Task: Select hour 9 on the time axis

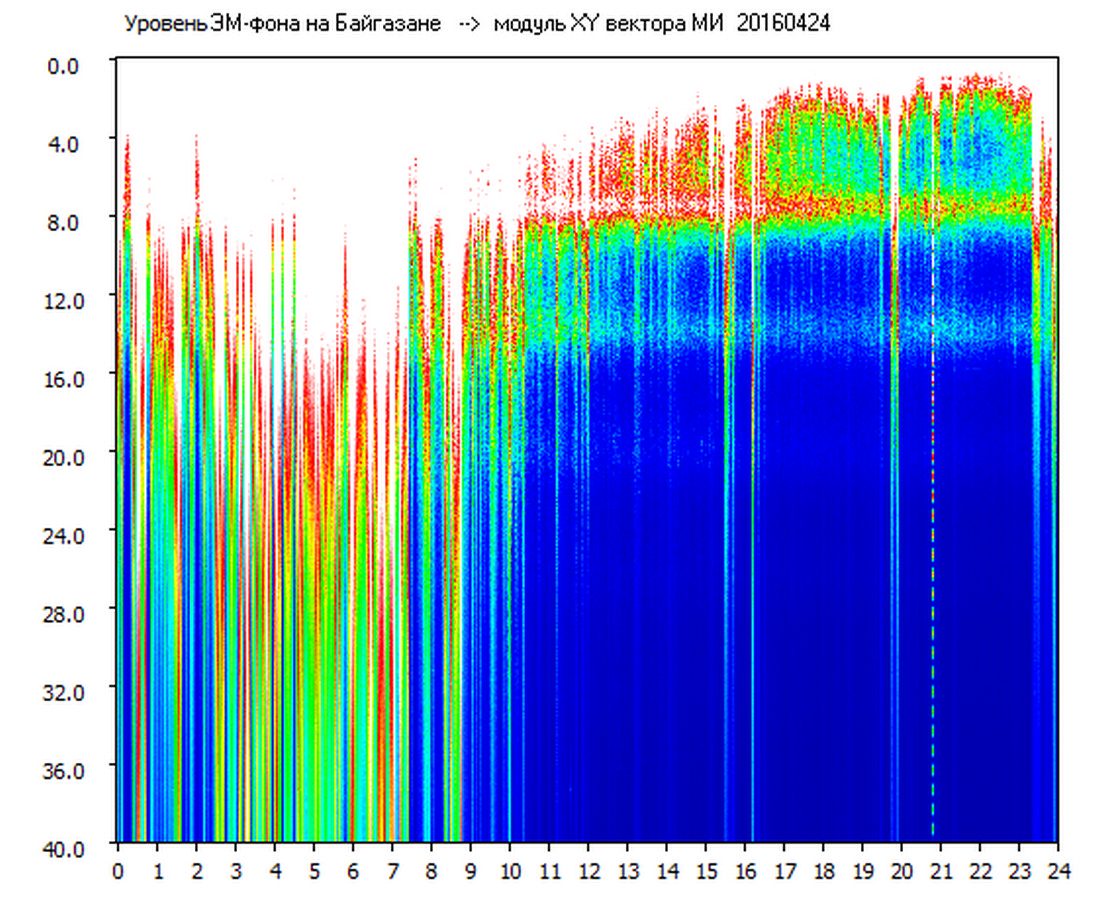Action: pyautogui.click(x=470, y=872)
